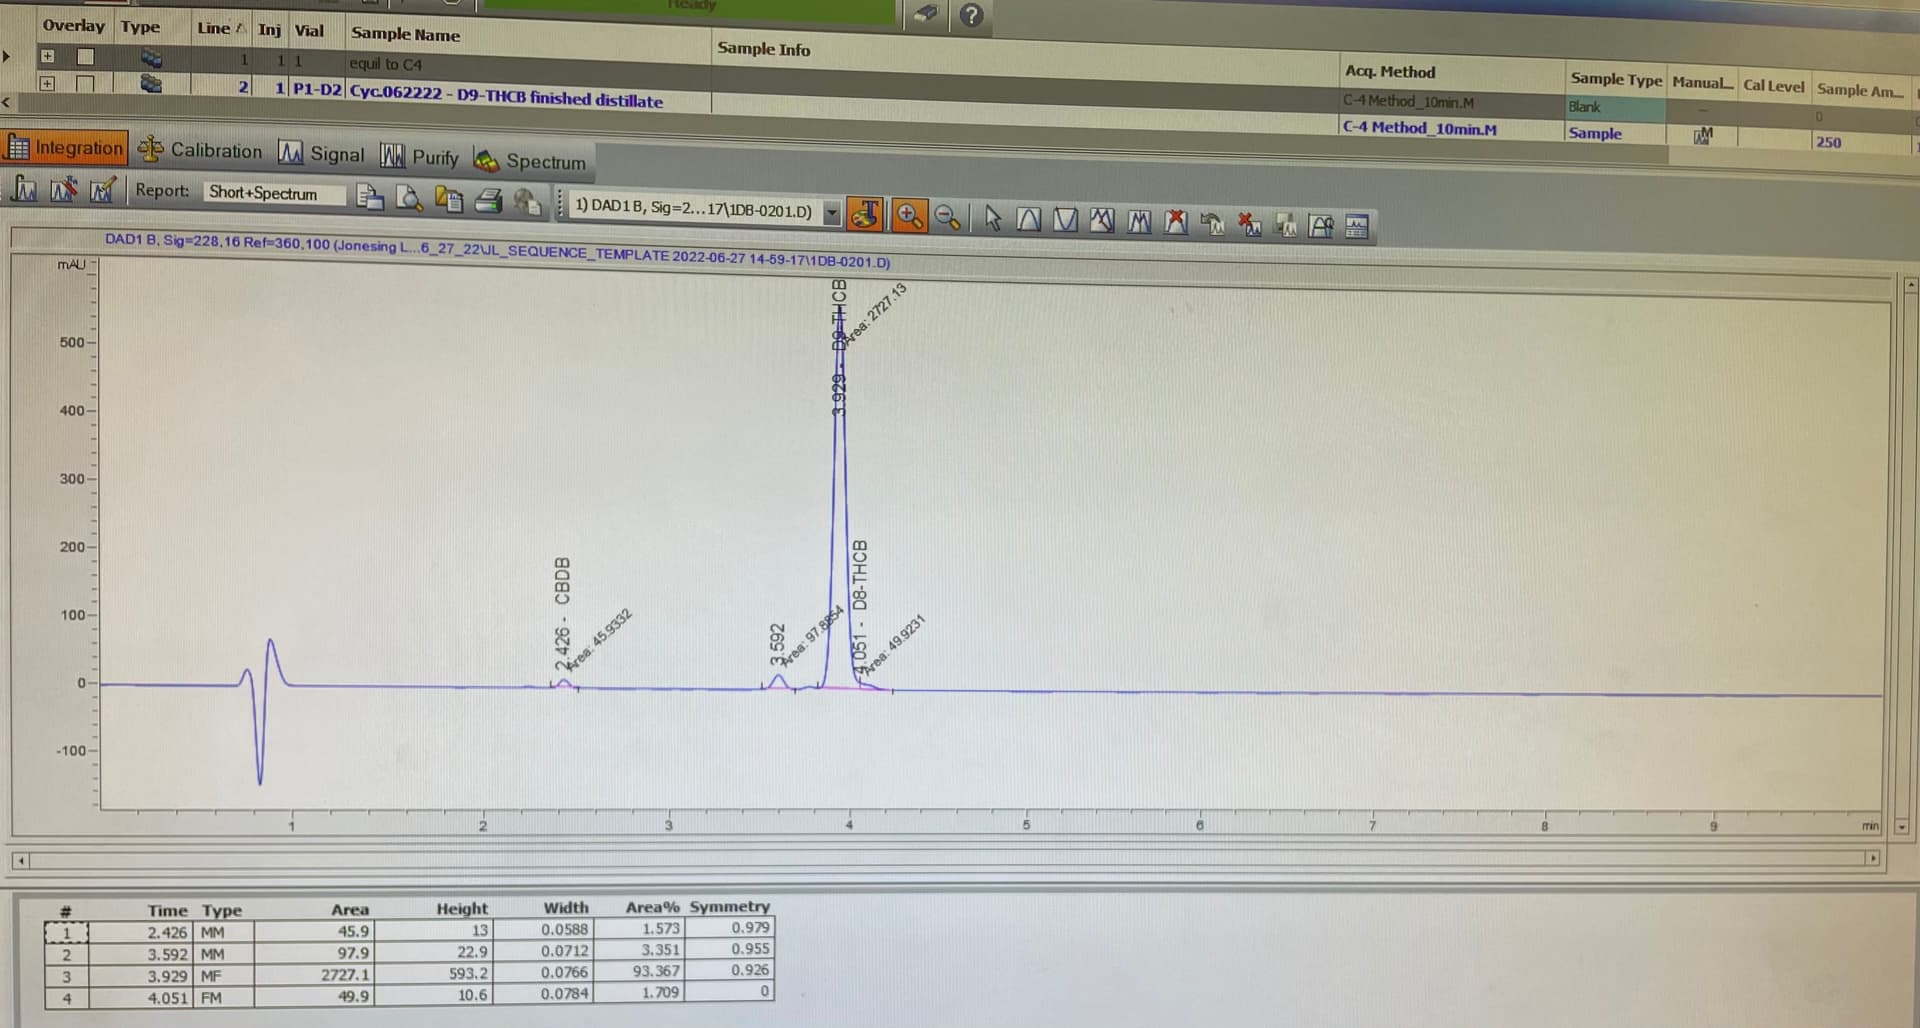Viewport: 1920px width, 1028px height.
Task: Click the apply manual events icon
Action: (x=1321, y=226)
